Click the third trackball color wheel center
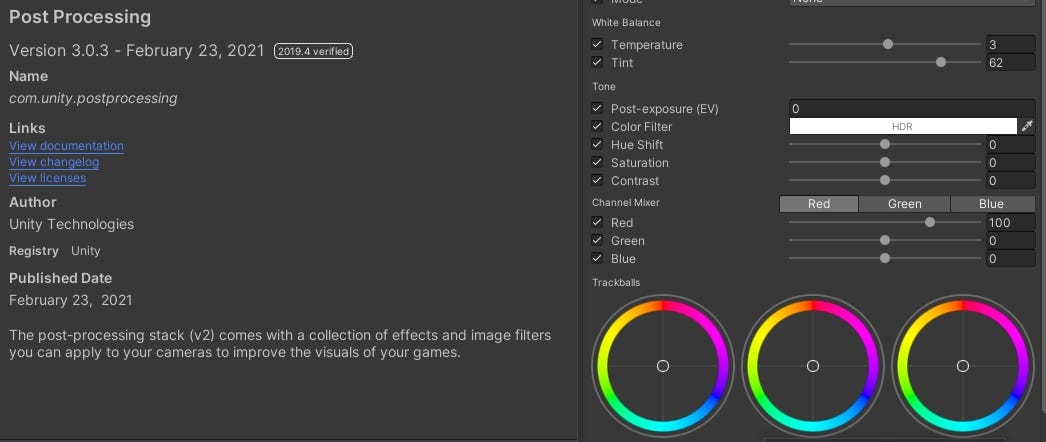This screenshot has width=1046, height=442. pos(963,366)
